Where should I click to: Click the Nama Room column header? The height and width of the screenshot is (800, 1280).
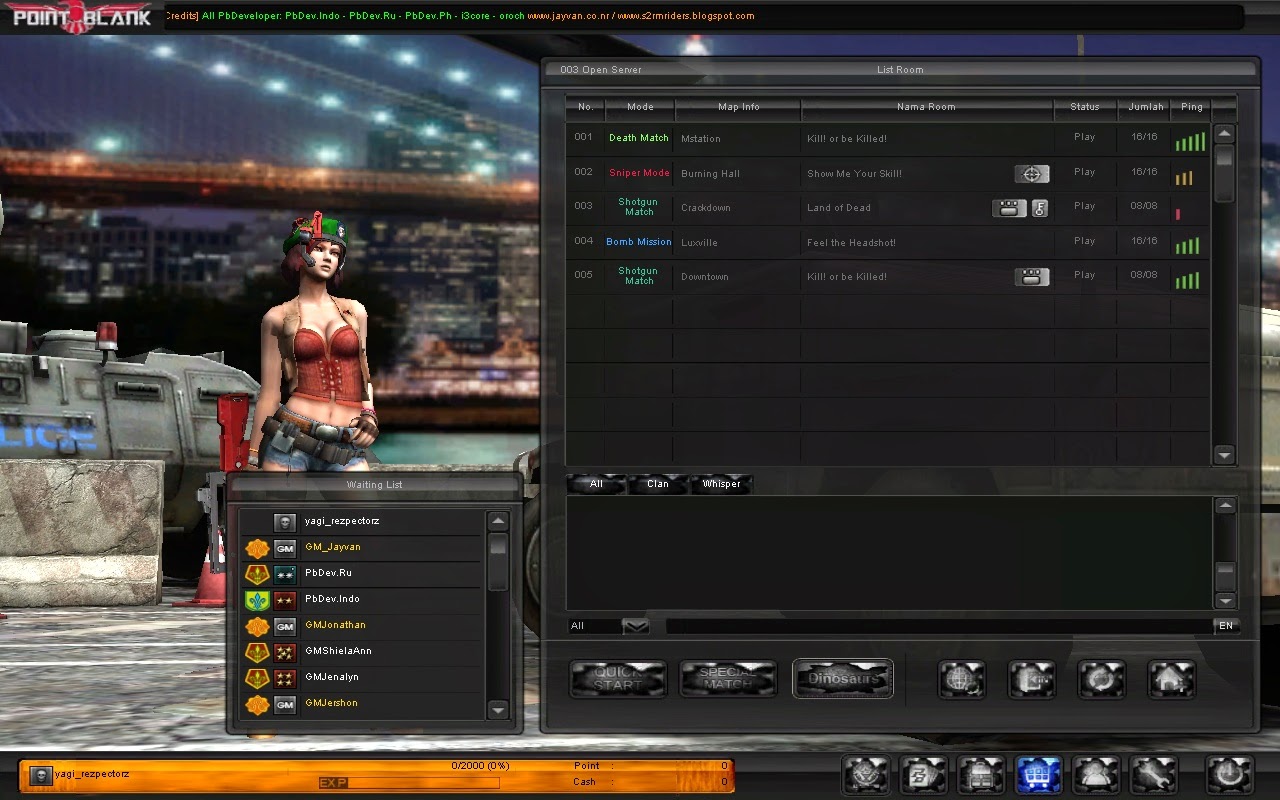click(x=926, y=107)
